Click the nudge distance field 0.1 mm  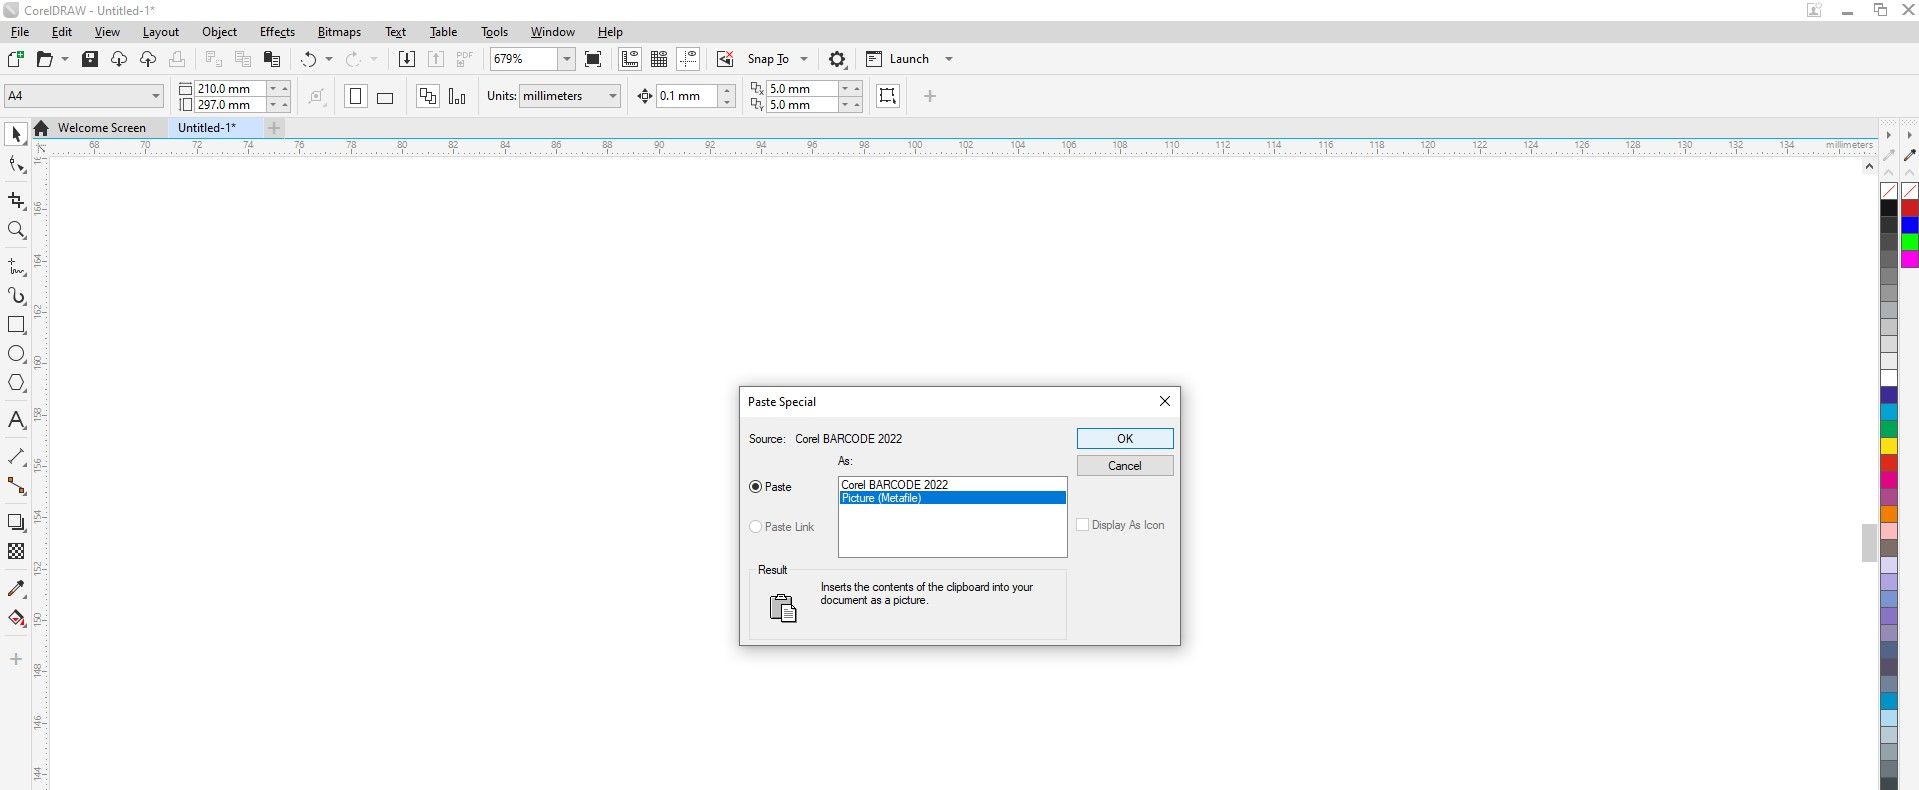pyautogui.click(x=687, y=96)
